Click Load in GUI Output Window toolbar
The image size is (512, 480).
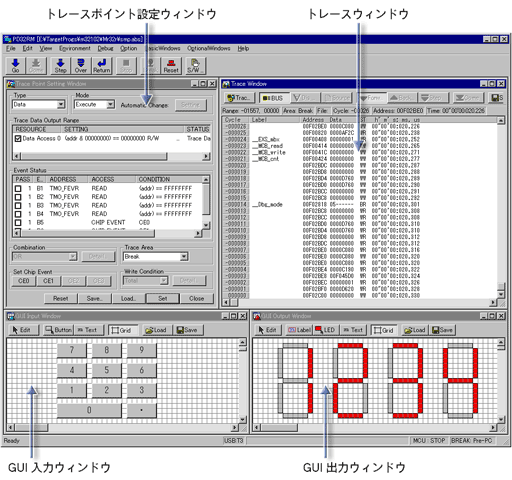415,330
